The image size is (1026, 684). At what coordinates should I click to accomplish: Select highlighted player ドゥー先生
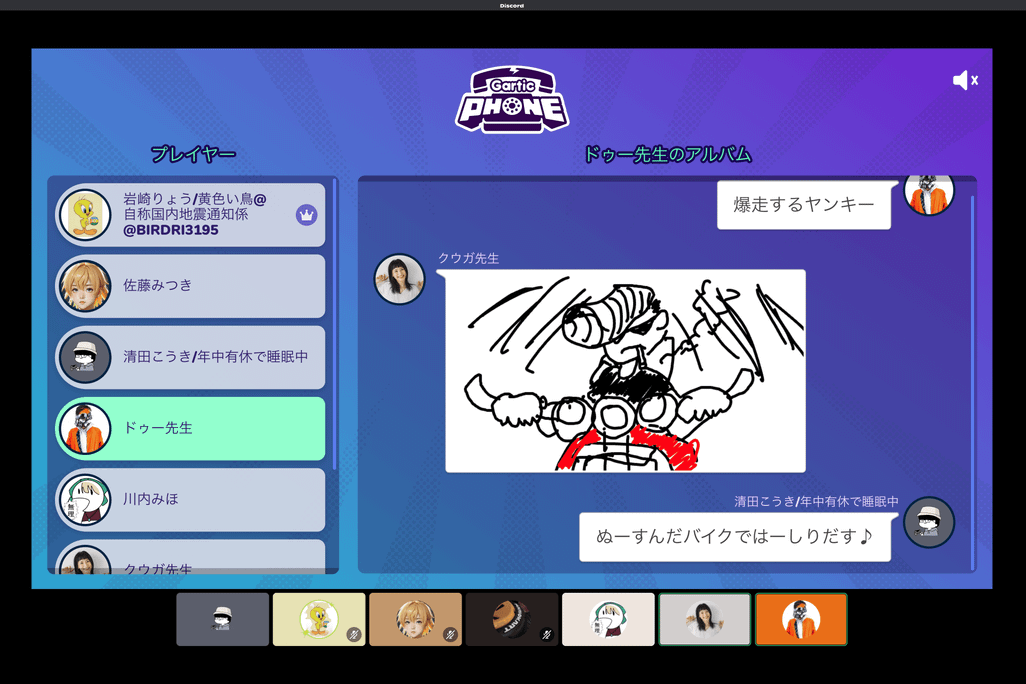(190, 429)
